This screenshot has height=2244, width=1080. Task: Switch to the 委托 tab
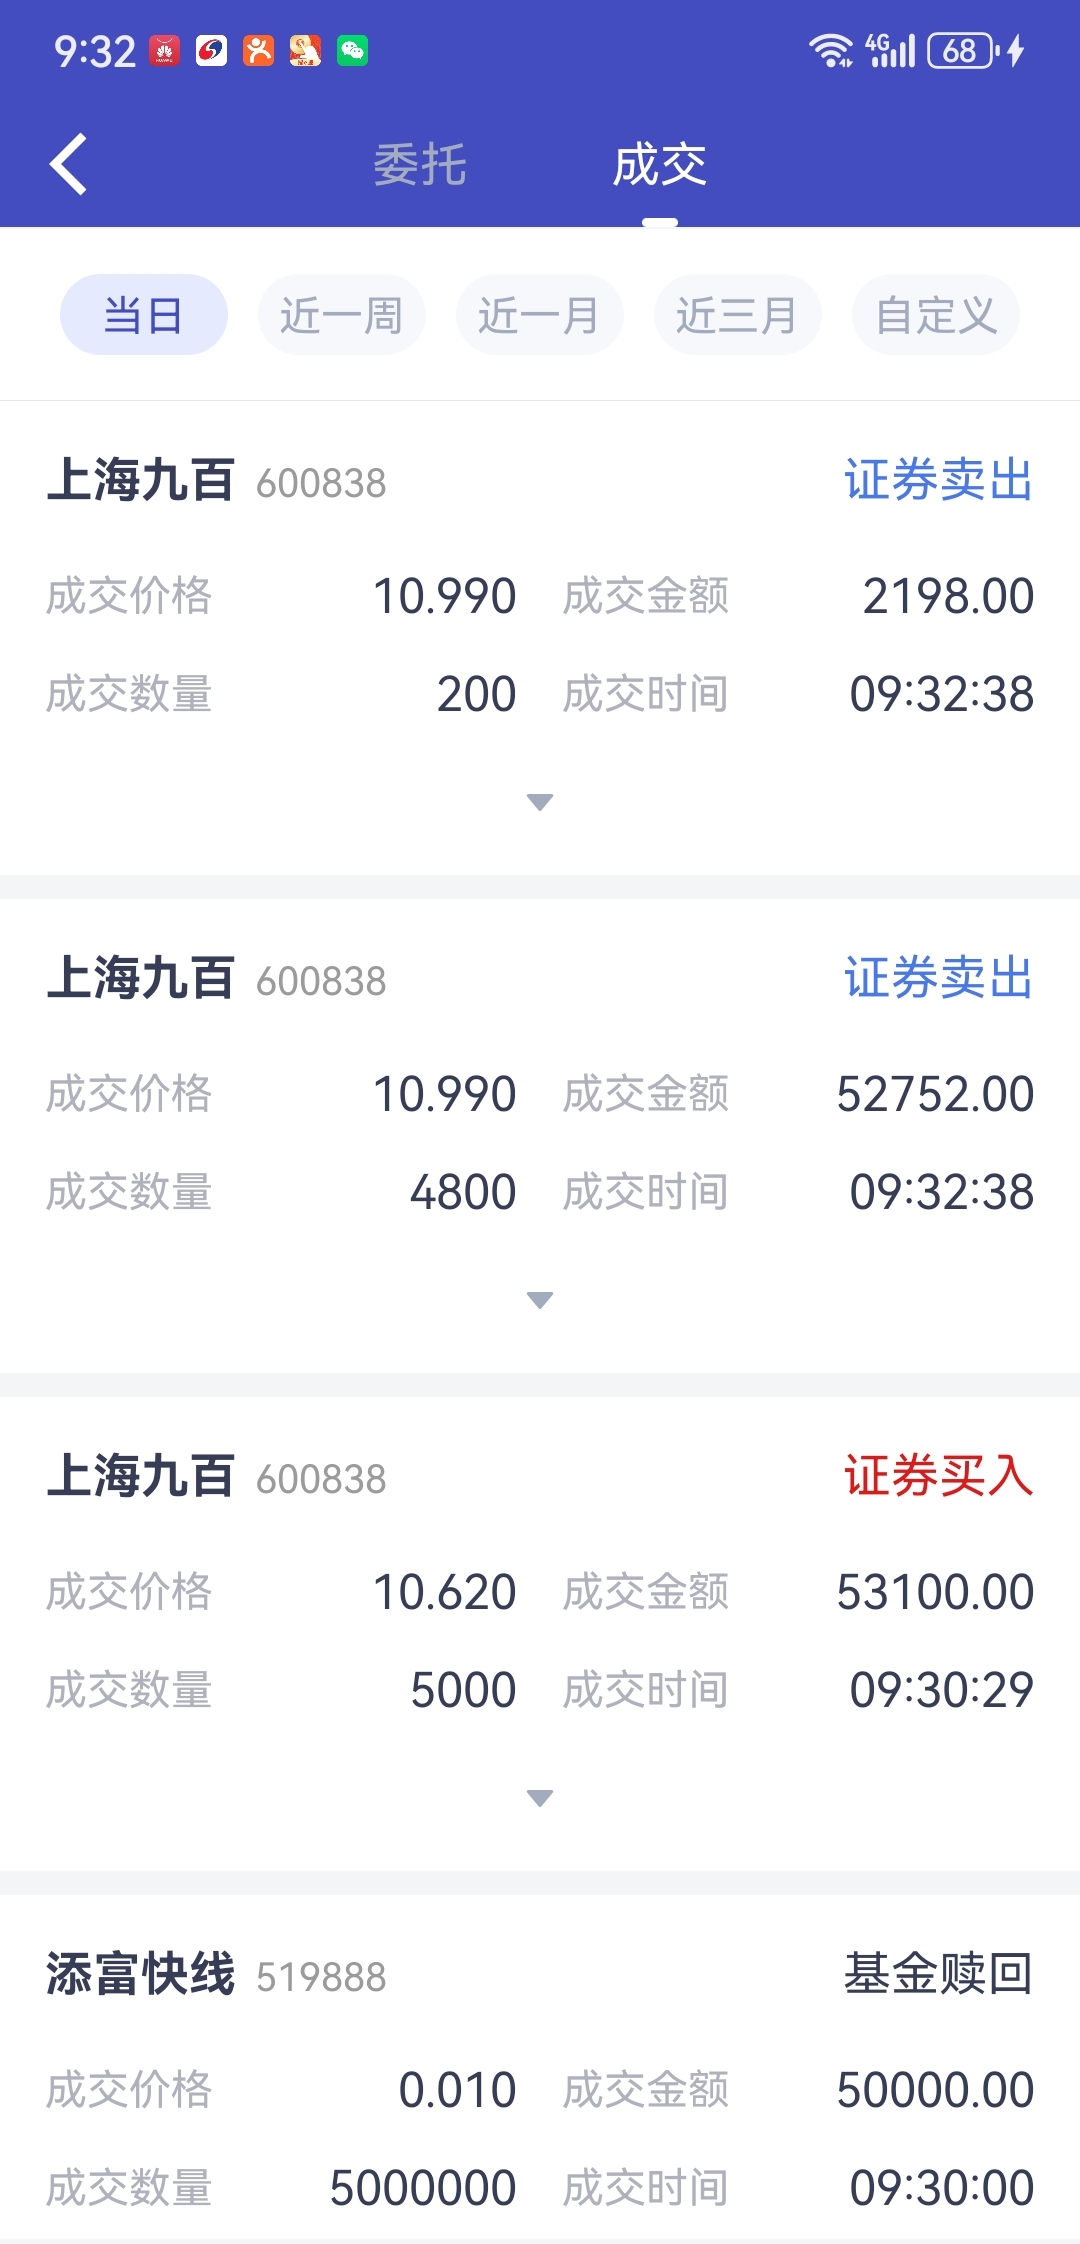click(x=420, y=165)
